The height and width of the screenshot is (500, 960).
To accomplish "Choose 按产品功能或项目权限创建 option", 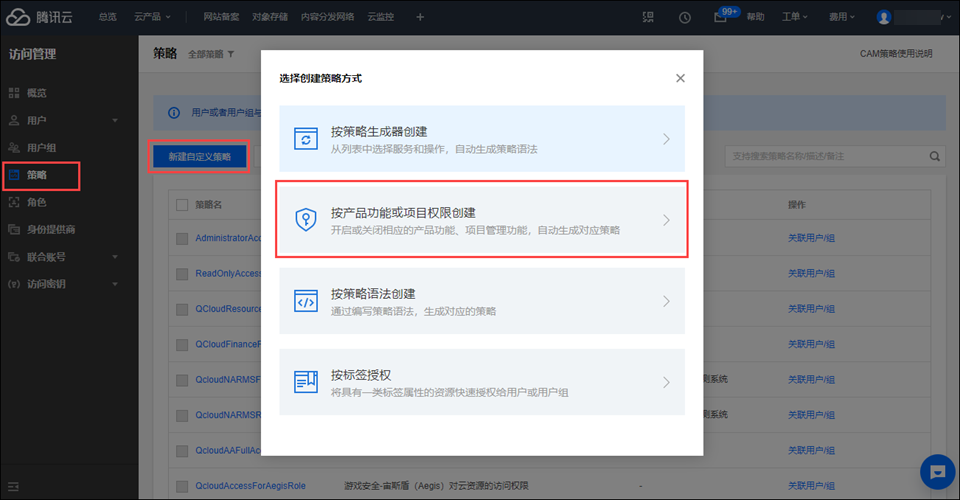I will click(482, 220).
